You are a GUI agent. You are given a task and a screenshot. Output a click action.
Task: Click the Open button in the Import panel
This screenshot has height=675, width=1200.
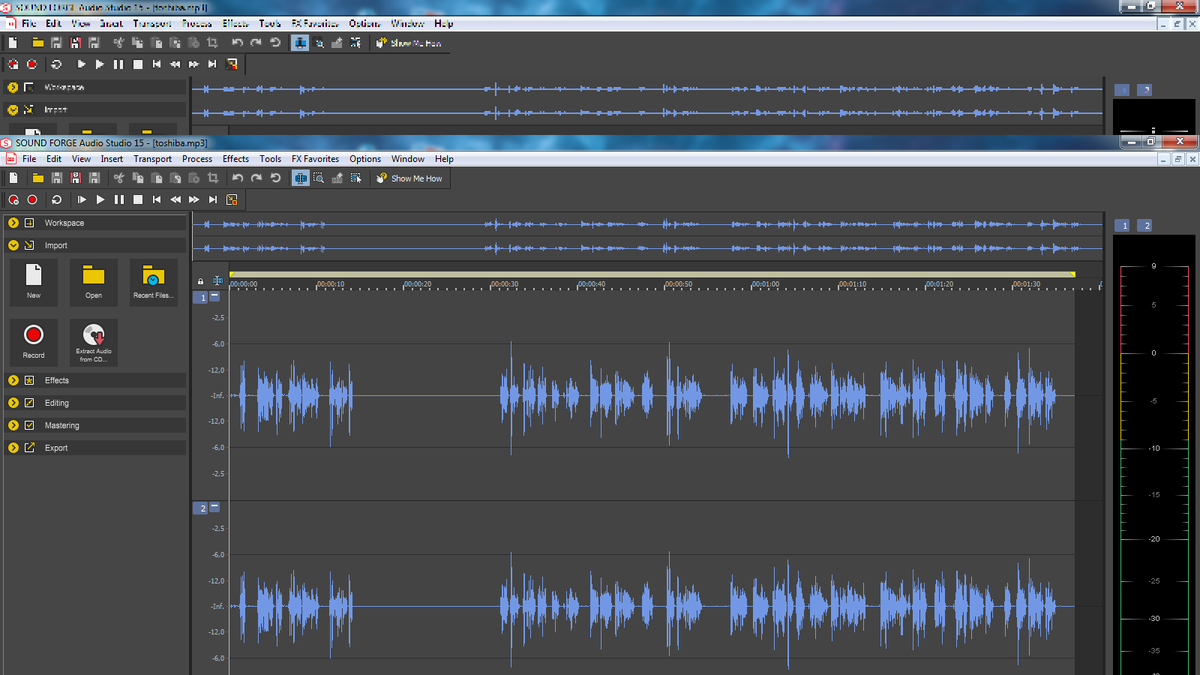tap(93, 282)
